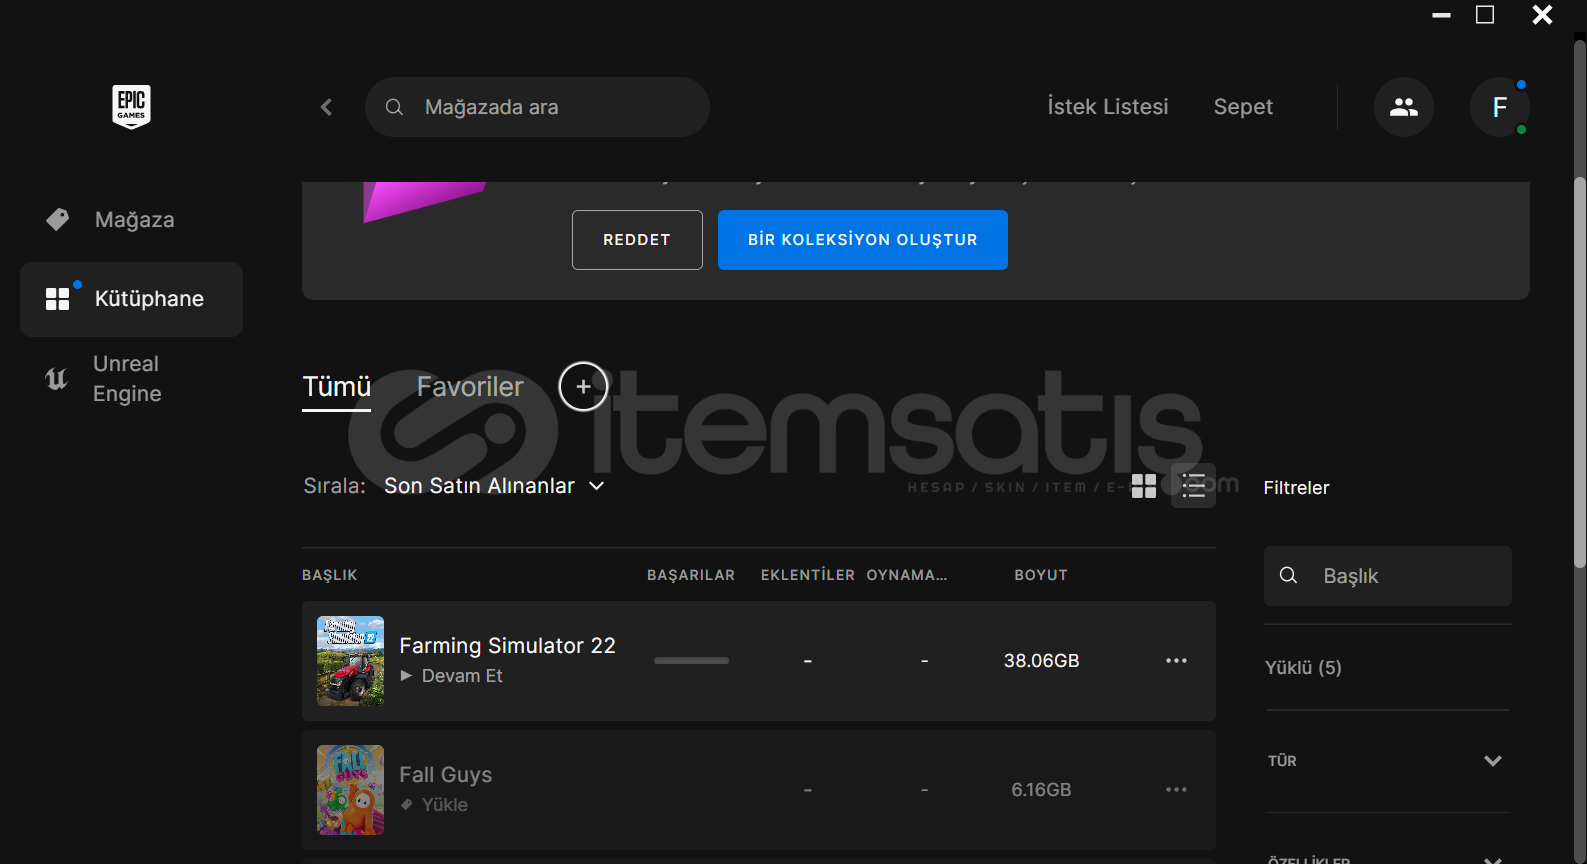
Task: Sort by OYNAMA... column header
Action: tap(906, 575)
